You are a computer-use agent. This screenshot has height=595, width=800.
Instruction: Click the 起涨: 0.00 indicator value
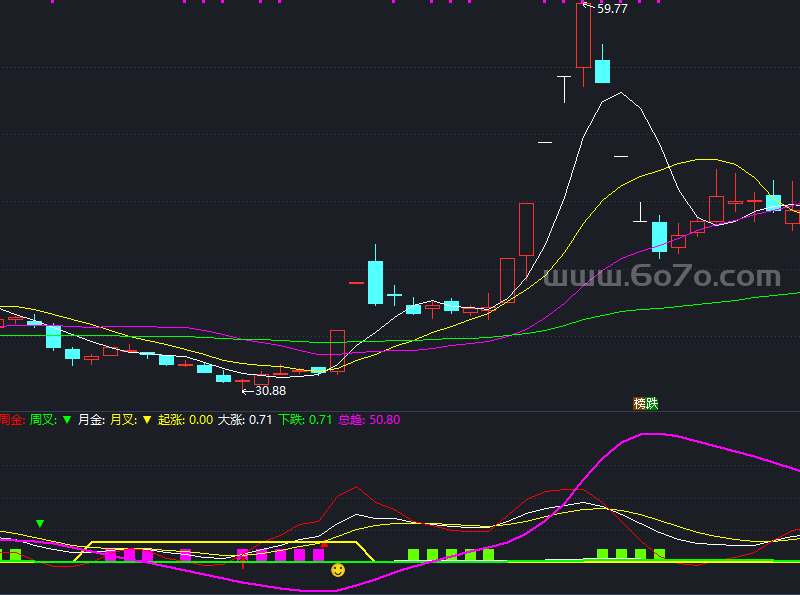coord(185,420)
